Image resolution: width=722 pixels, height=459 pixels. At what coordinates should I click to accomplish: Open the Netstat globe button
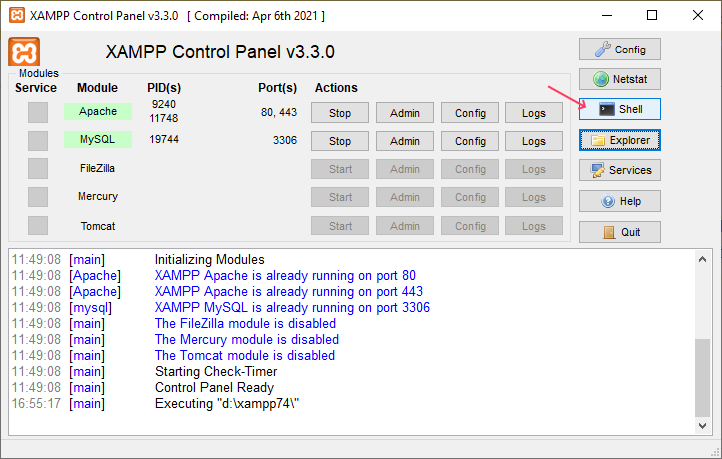click(x=619, y=79)
